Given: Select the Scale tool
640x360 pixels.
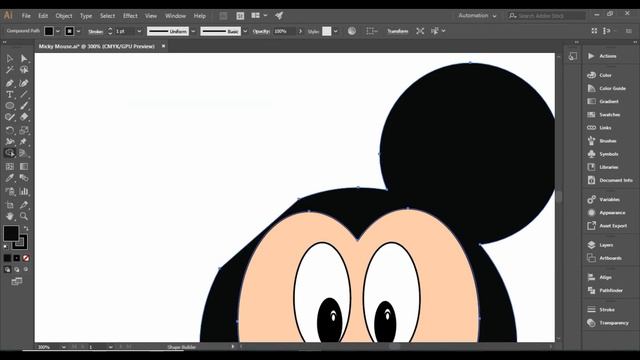Looking at the screenshot, I should [24, 131].
